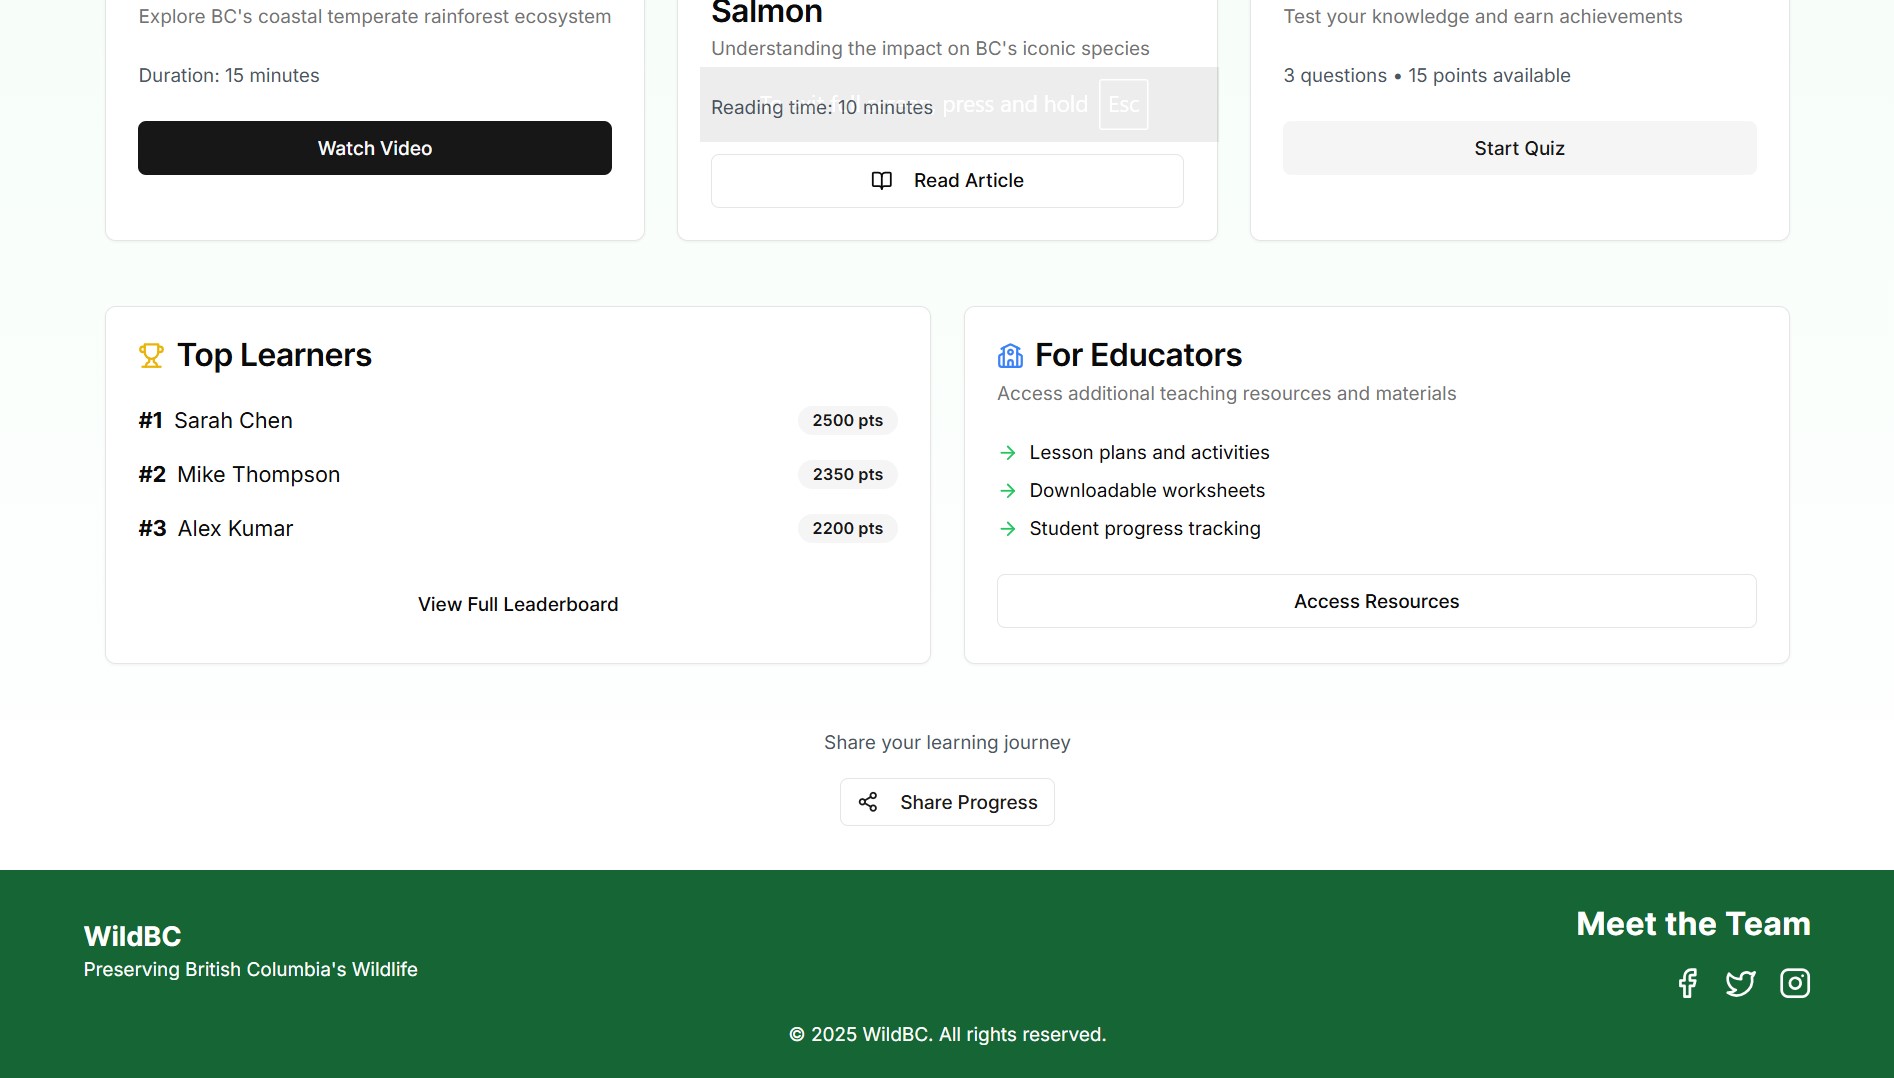Click the Top Learners heading
The height and width of the screenshot is (1078, 1894).
pyautogui.click(x=274, y=355)
